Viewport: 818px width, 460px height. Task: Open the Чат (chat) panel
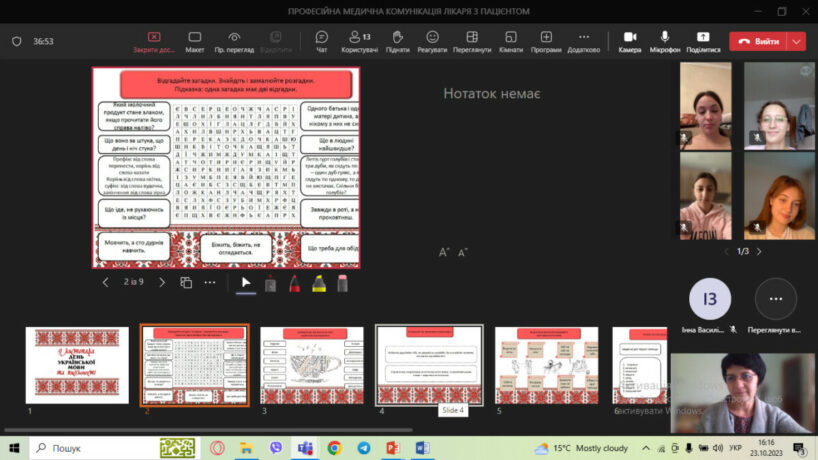pyautogui.click(x=321, y=41)
